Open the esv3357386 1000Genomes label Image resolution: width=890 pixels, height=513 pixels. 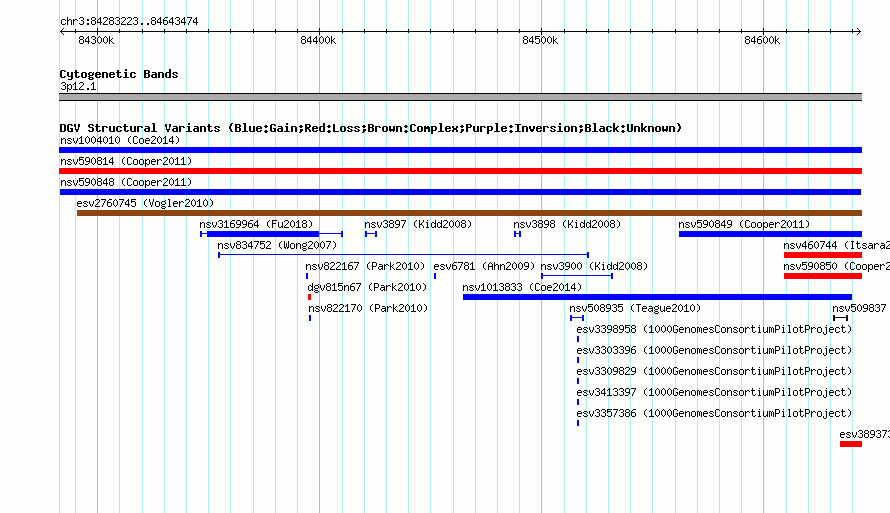[x=714, y=413]
